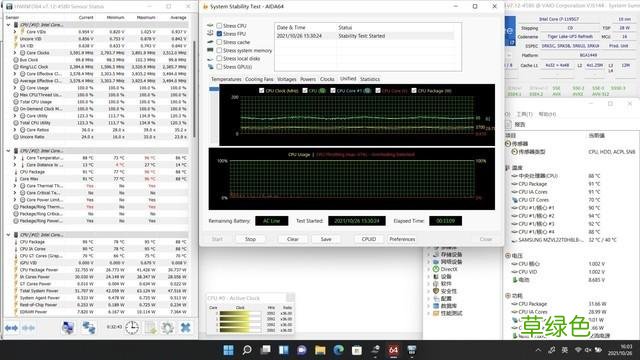The height and width of the screenshot is (360, 640).
Task: Open Teams Chat taskbar icon
Action: click(302, 350)
